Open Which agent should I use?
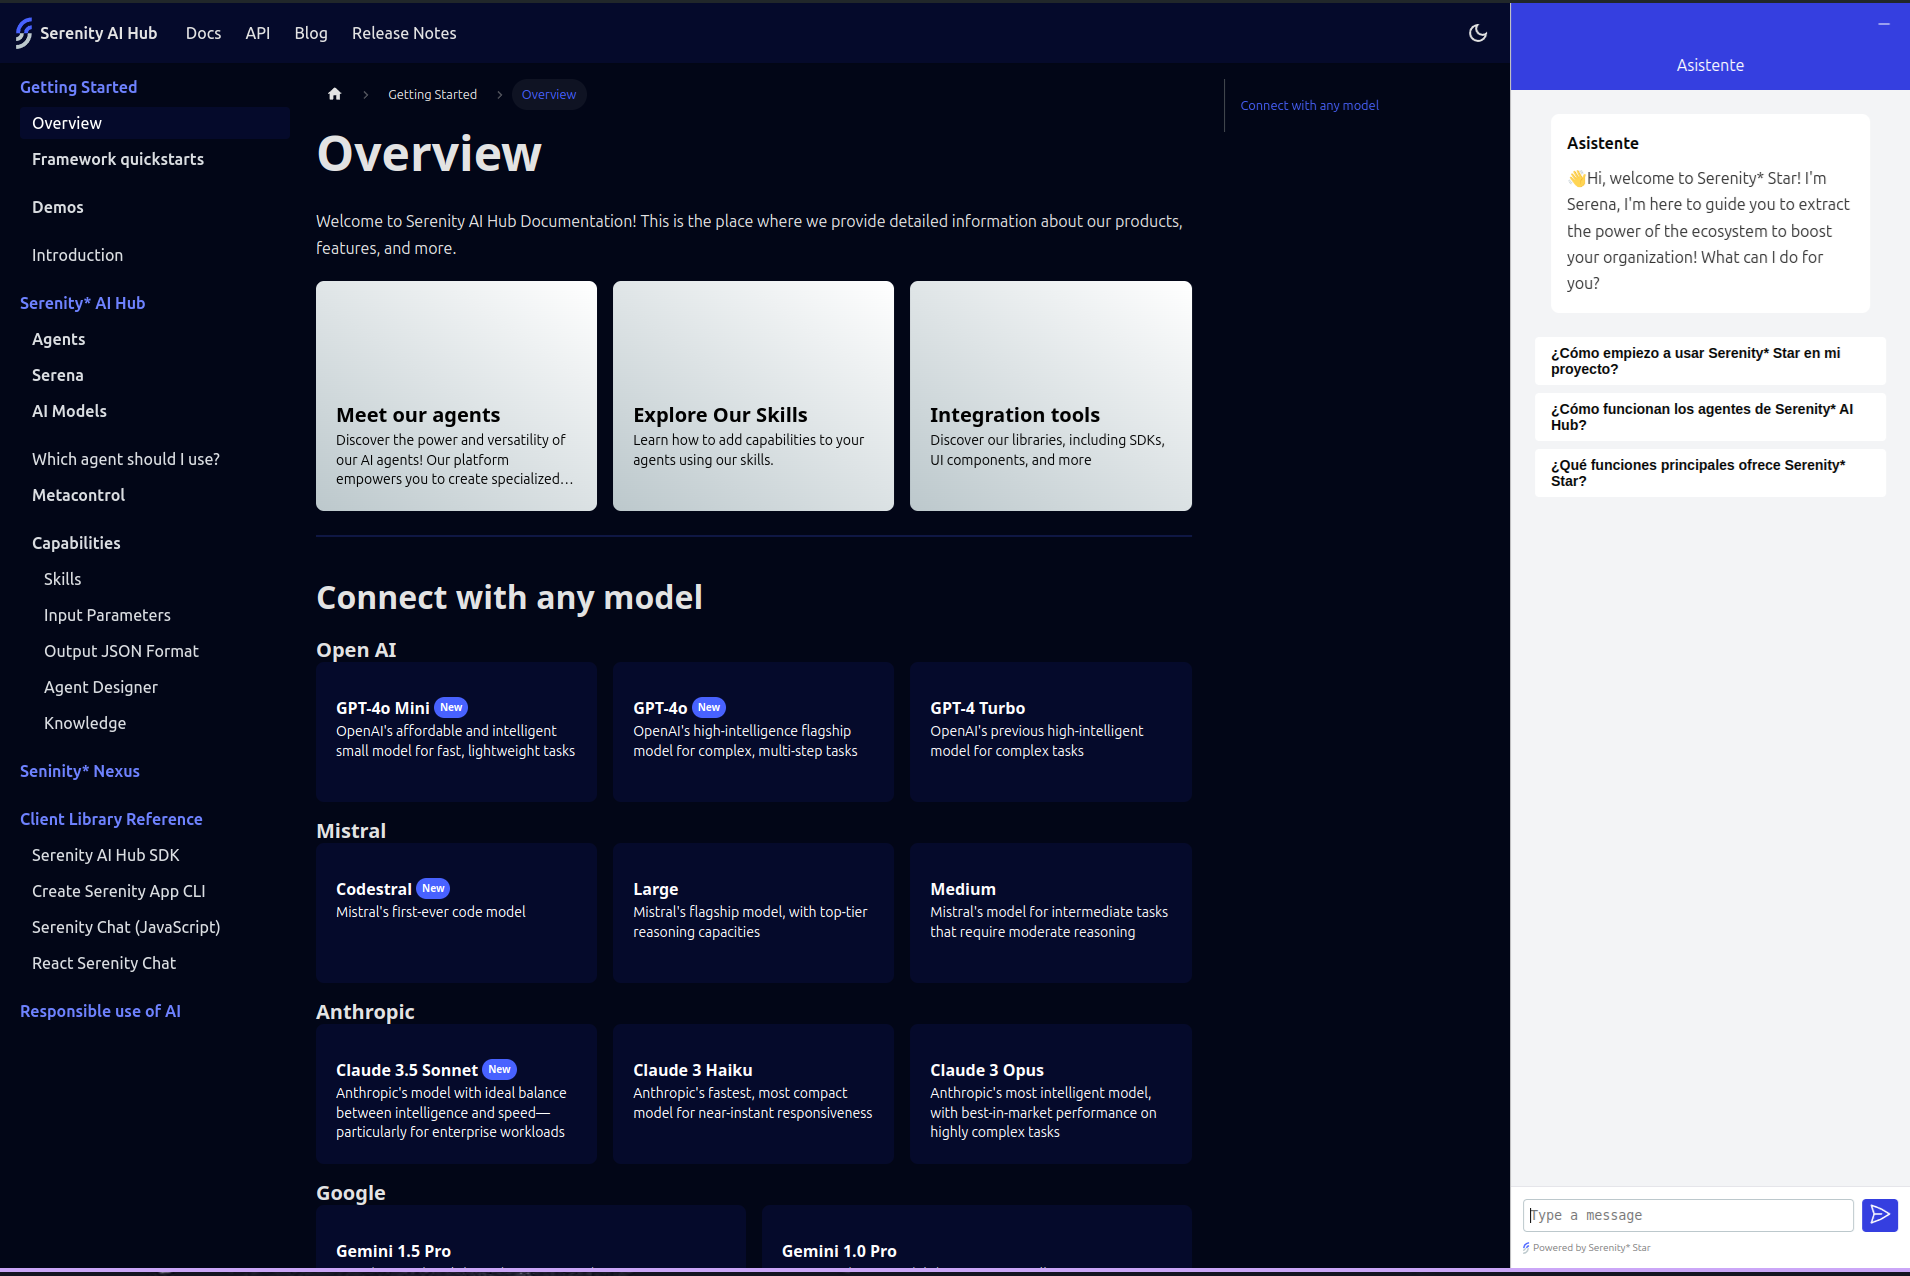Image resolution: width=1910 pixels, height=1276 pixels. (x=126, y=459)
